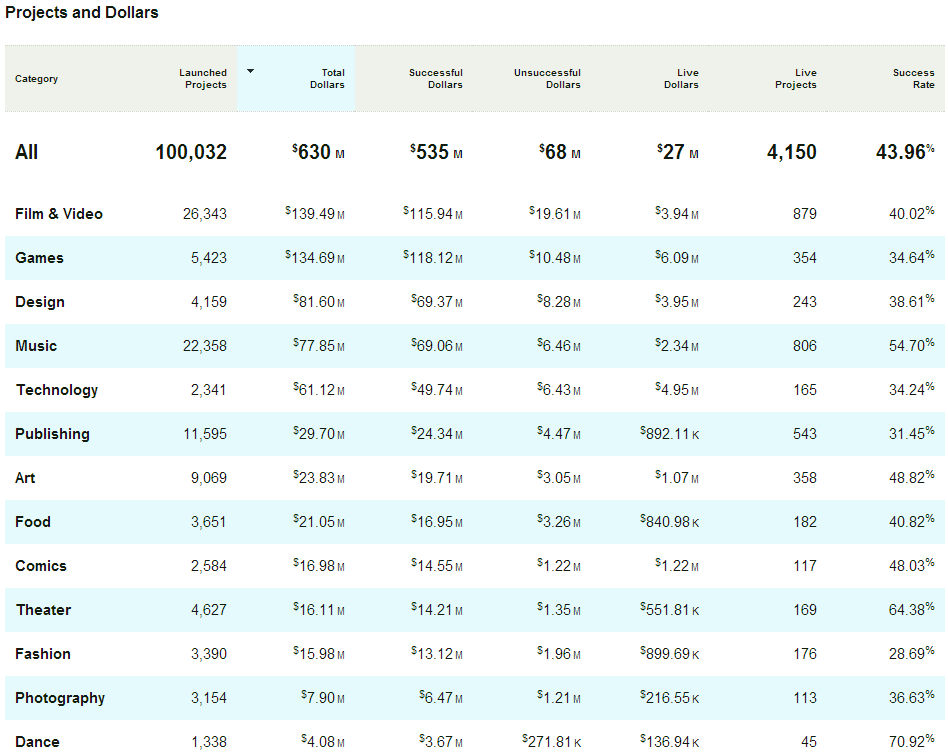Sort by Successful Dollars column
This screenshot has height=755, width=948.
pyautogui.click(x=435, y=79)
